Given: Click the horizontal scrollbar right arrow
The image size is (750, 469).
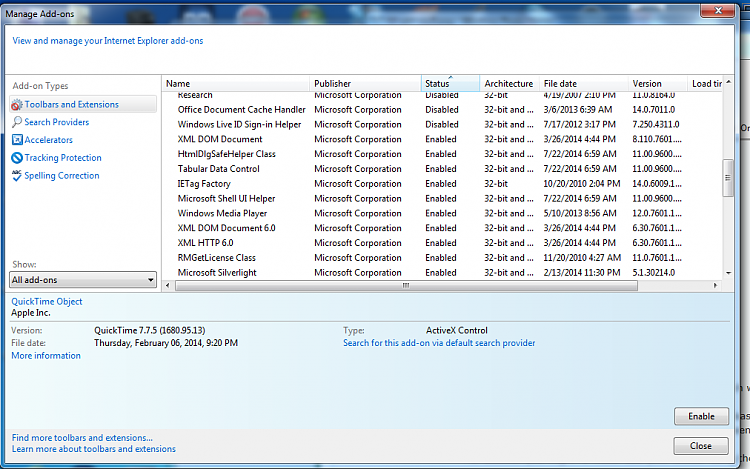Looking at the screenshot, I should (715, 285).
